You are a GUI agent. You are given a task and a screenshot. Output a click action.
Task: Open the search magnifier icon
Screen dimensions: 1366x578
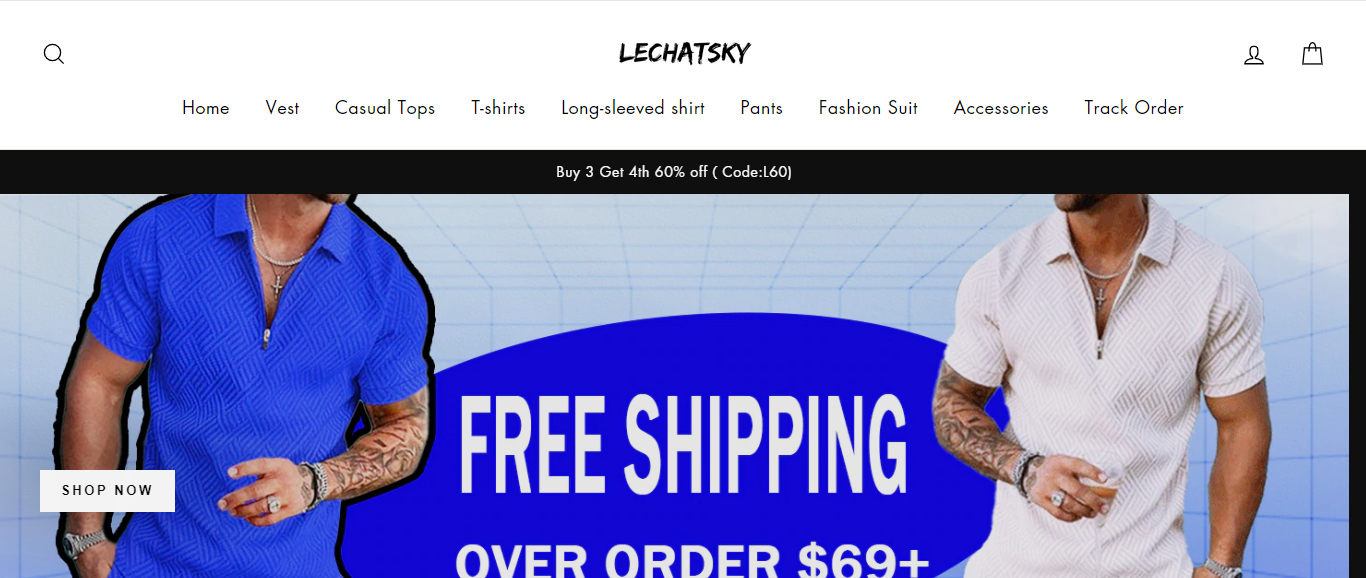pyautogui.click(x=54, y=54)
